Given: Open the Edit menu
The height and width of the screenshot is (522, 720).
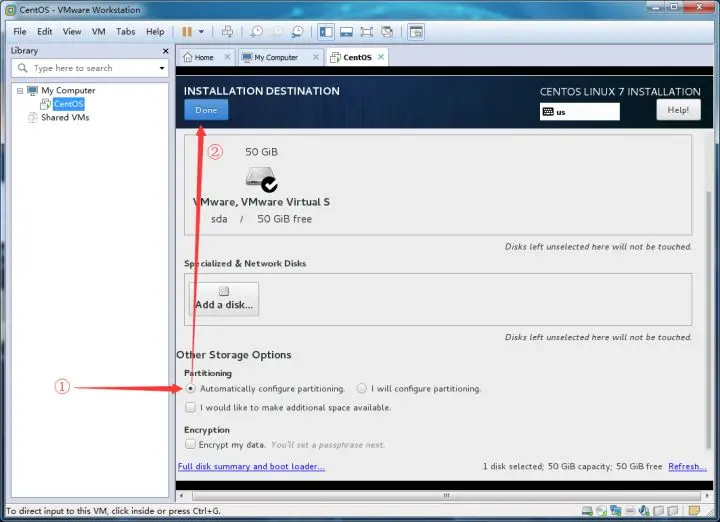Looking at the screenshot, I should pyautogui.click(x=45, y=32).
